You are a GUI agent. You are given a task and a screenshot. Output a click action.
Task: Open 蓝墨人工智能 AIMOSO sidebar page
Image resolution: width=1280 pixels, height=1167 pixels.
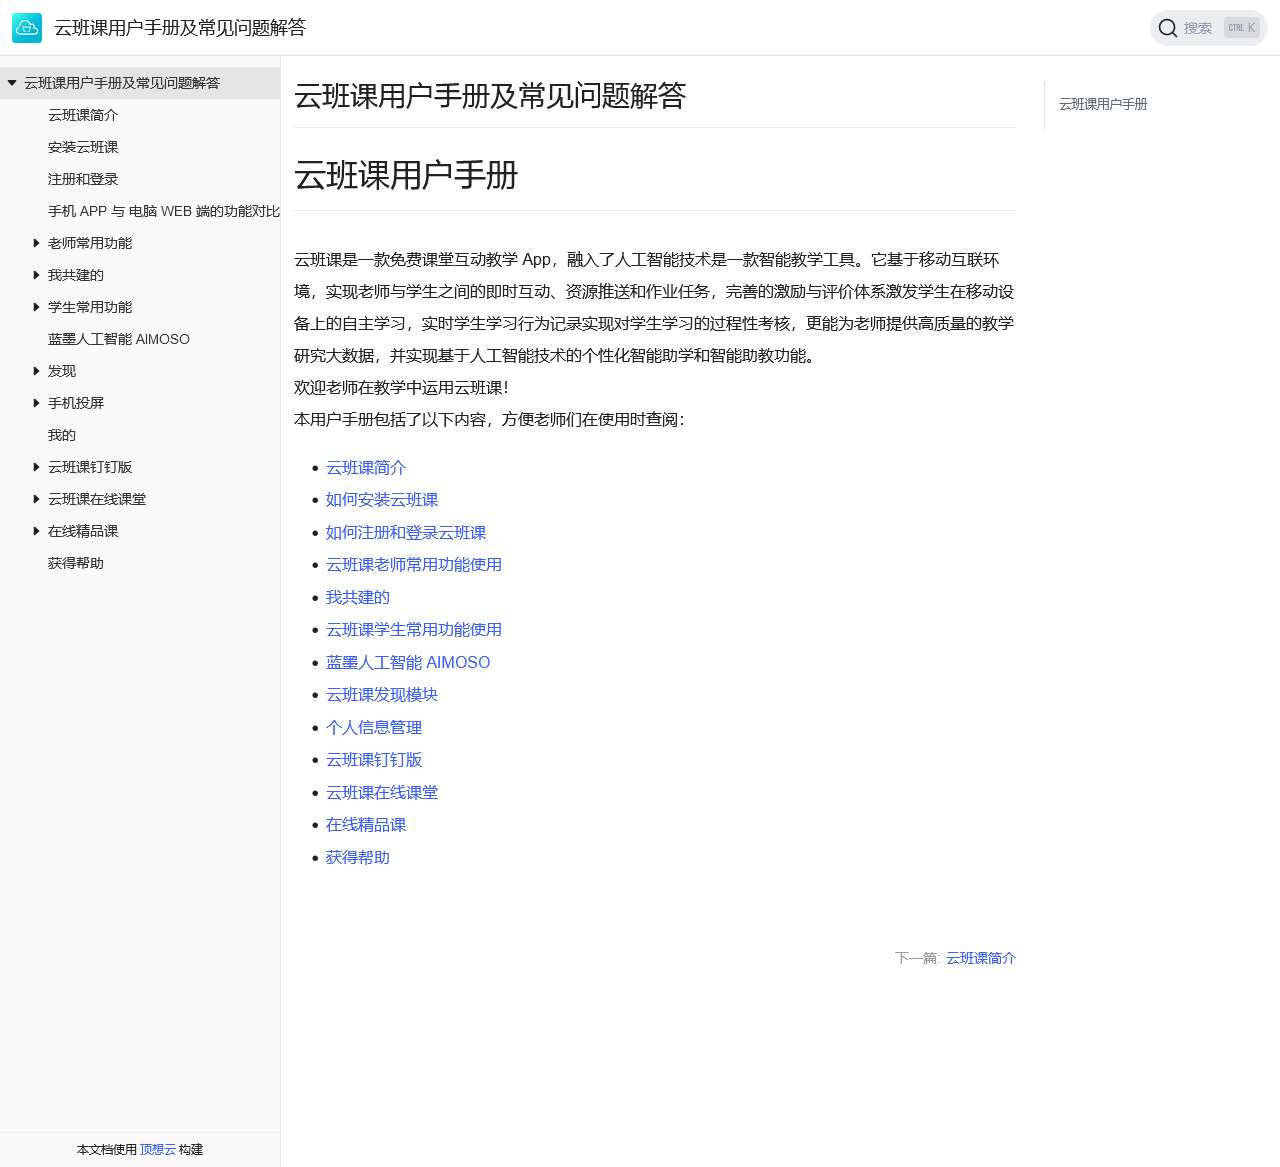pyautogui.click(x=119, y=339)
